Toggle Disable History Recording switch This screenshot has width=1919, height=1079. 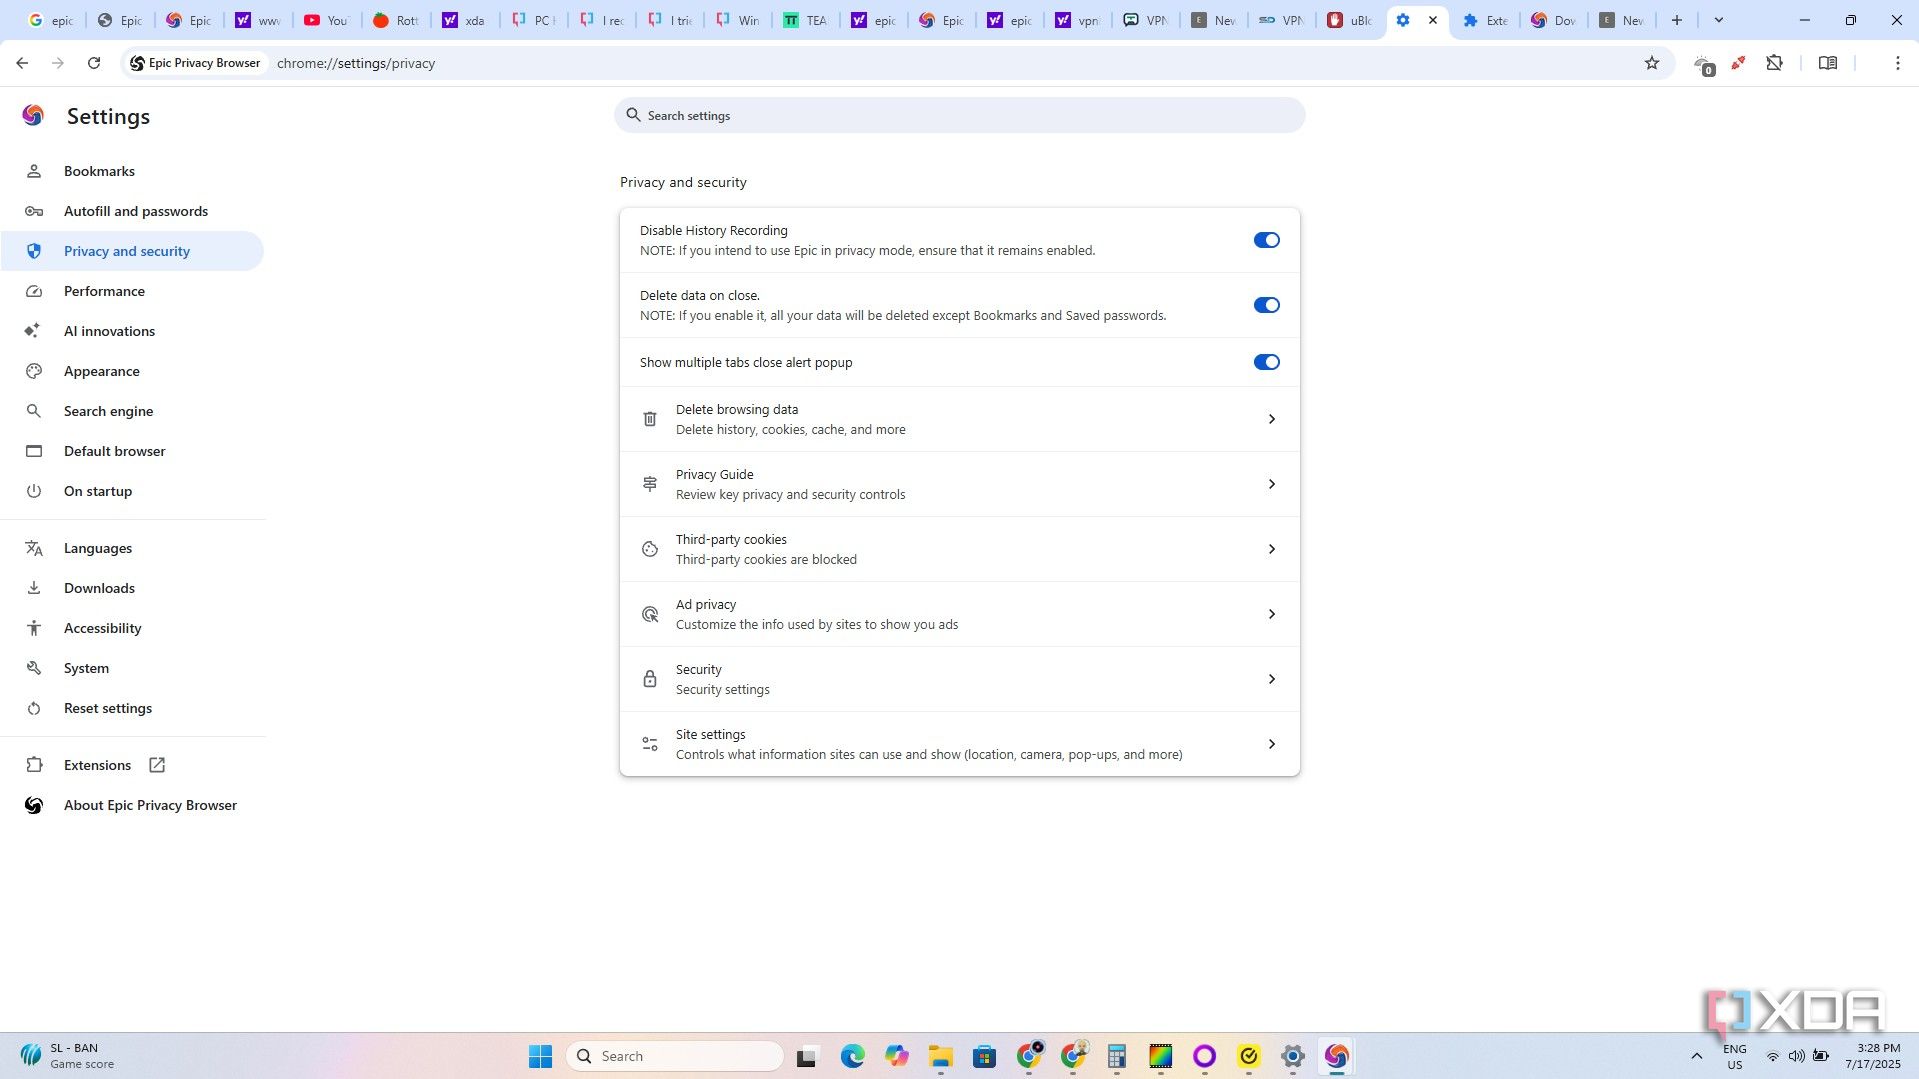pyautogui.click(x=1266, y=240)
